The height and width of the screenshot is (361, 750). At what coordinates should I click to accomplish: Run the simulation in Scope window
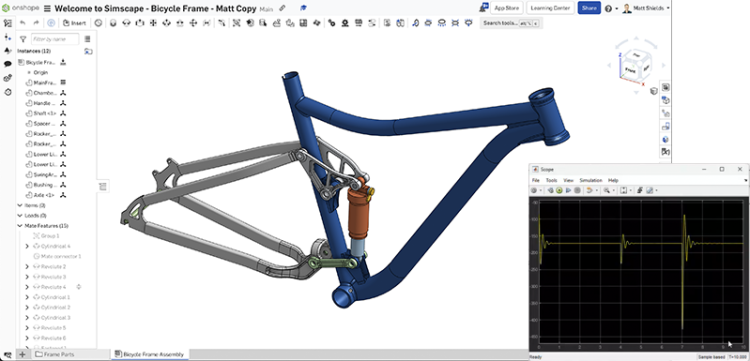pos(559,190)
